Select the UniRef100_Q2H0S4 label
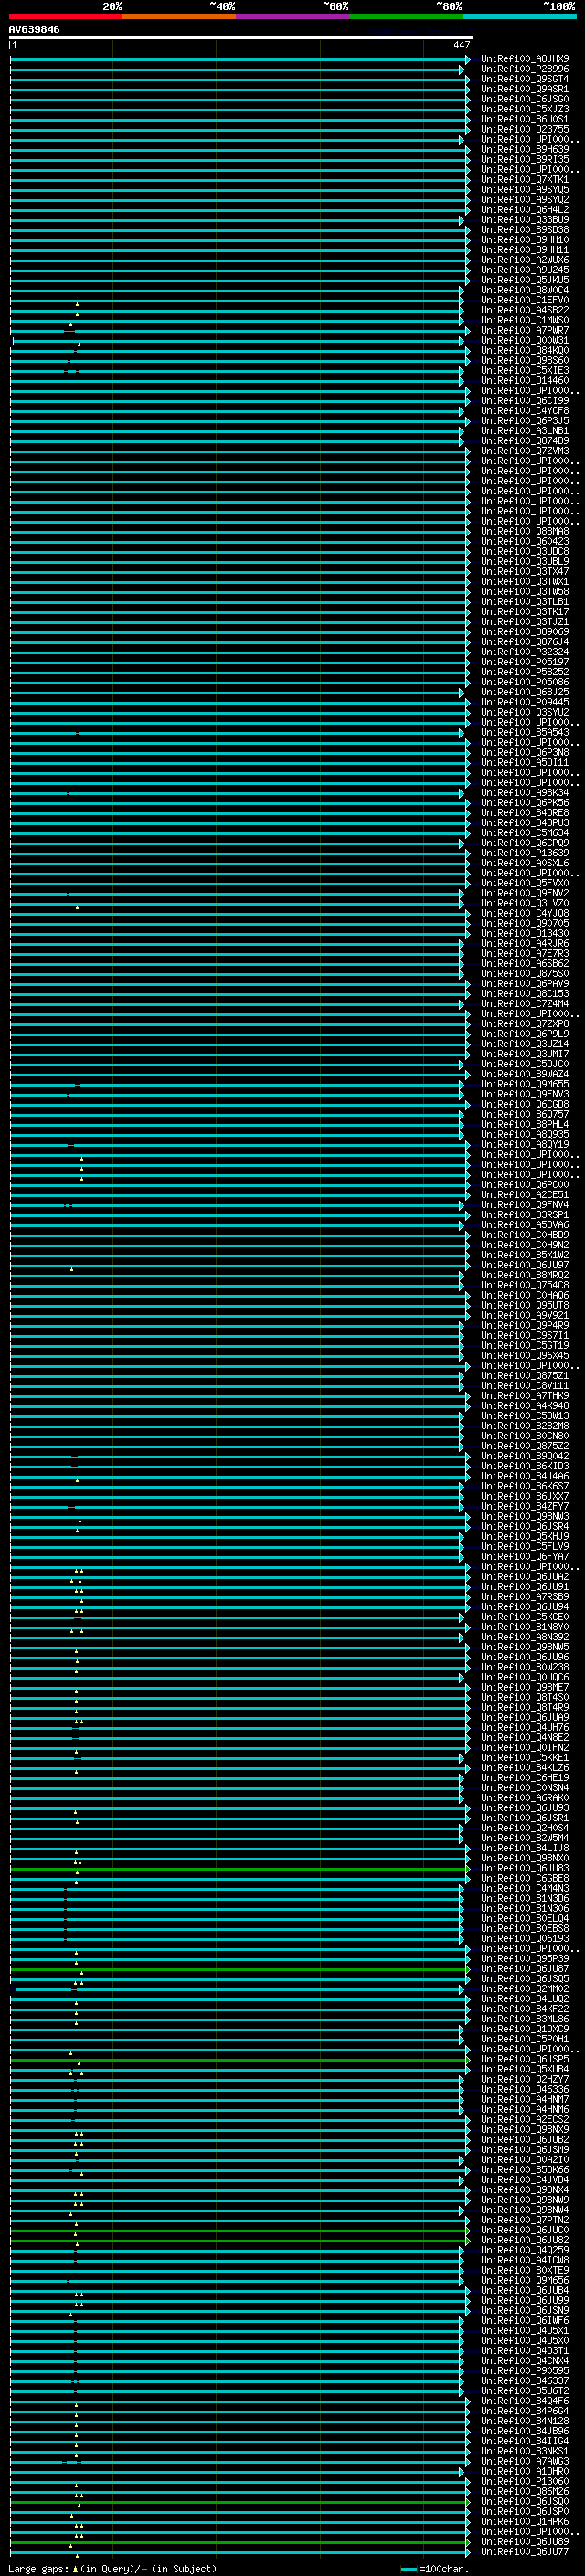 pyautogui.click(x=525, y=1828)
